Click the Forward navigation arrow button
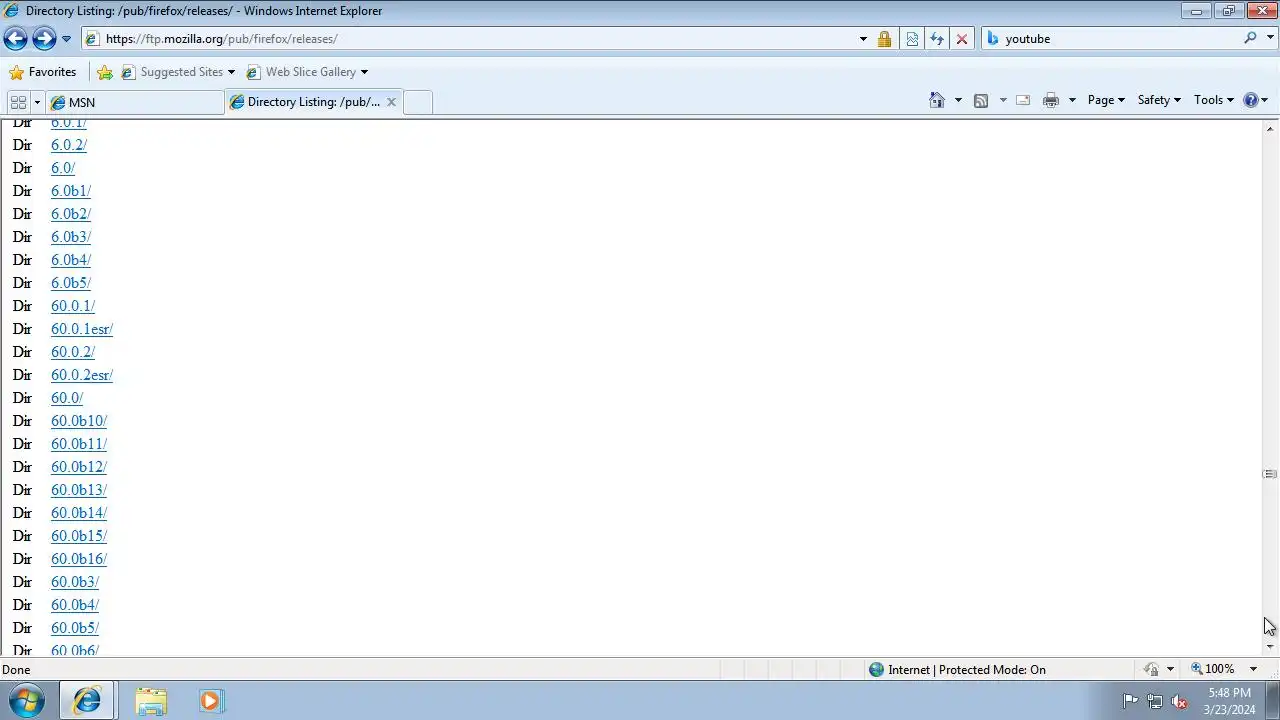 coord(44,39)
